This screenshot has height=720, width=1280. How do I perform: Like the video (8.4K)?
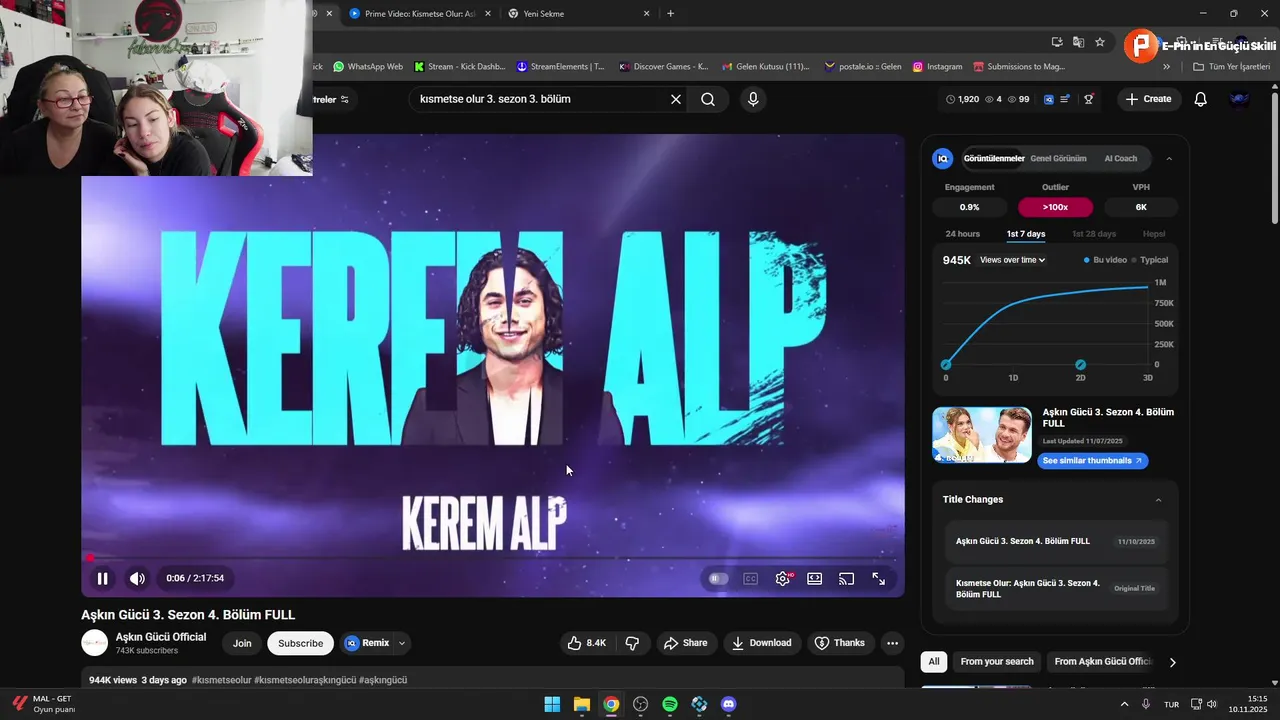pyautogui.click(x=587, y=643)
